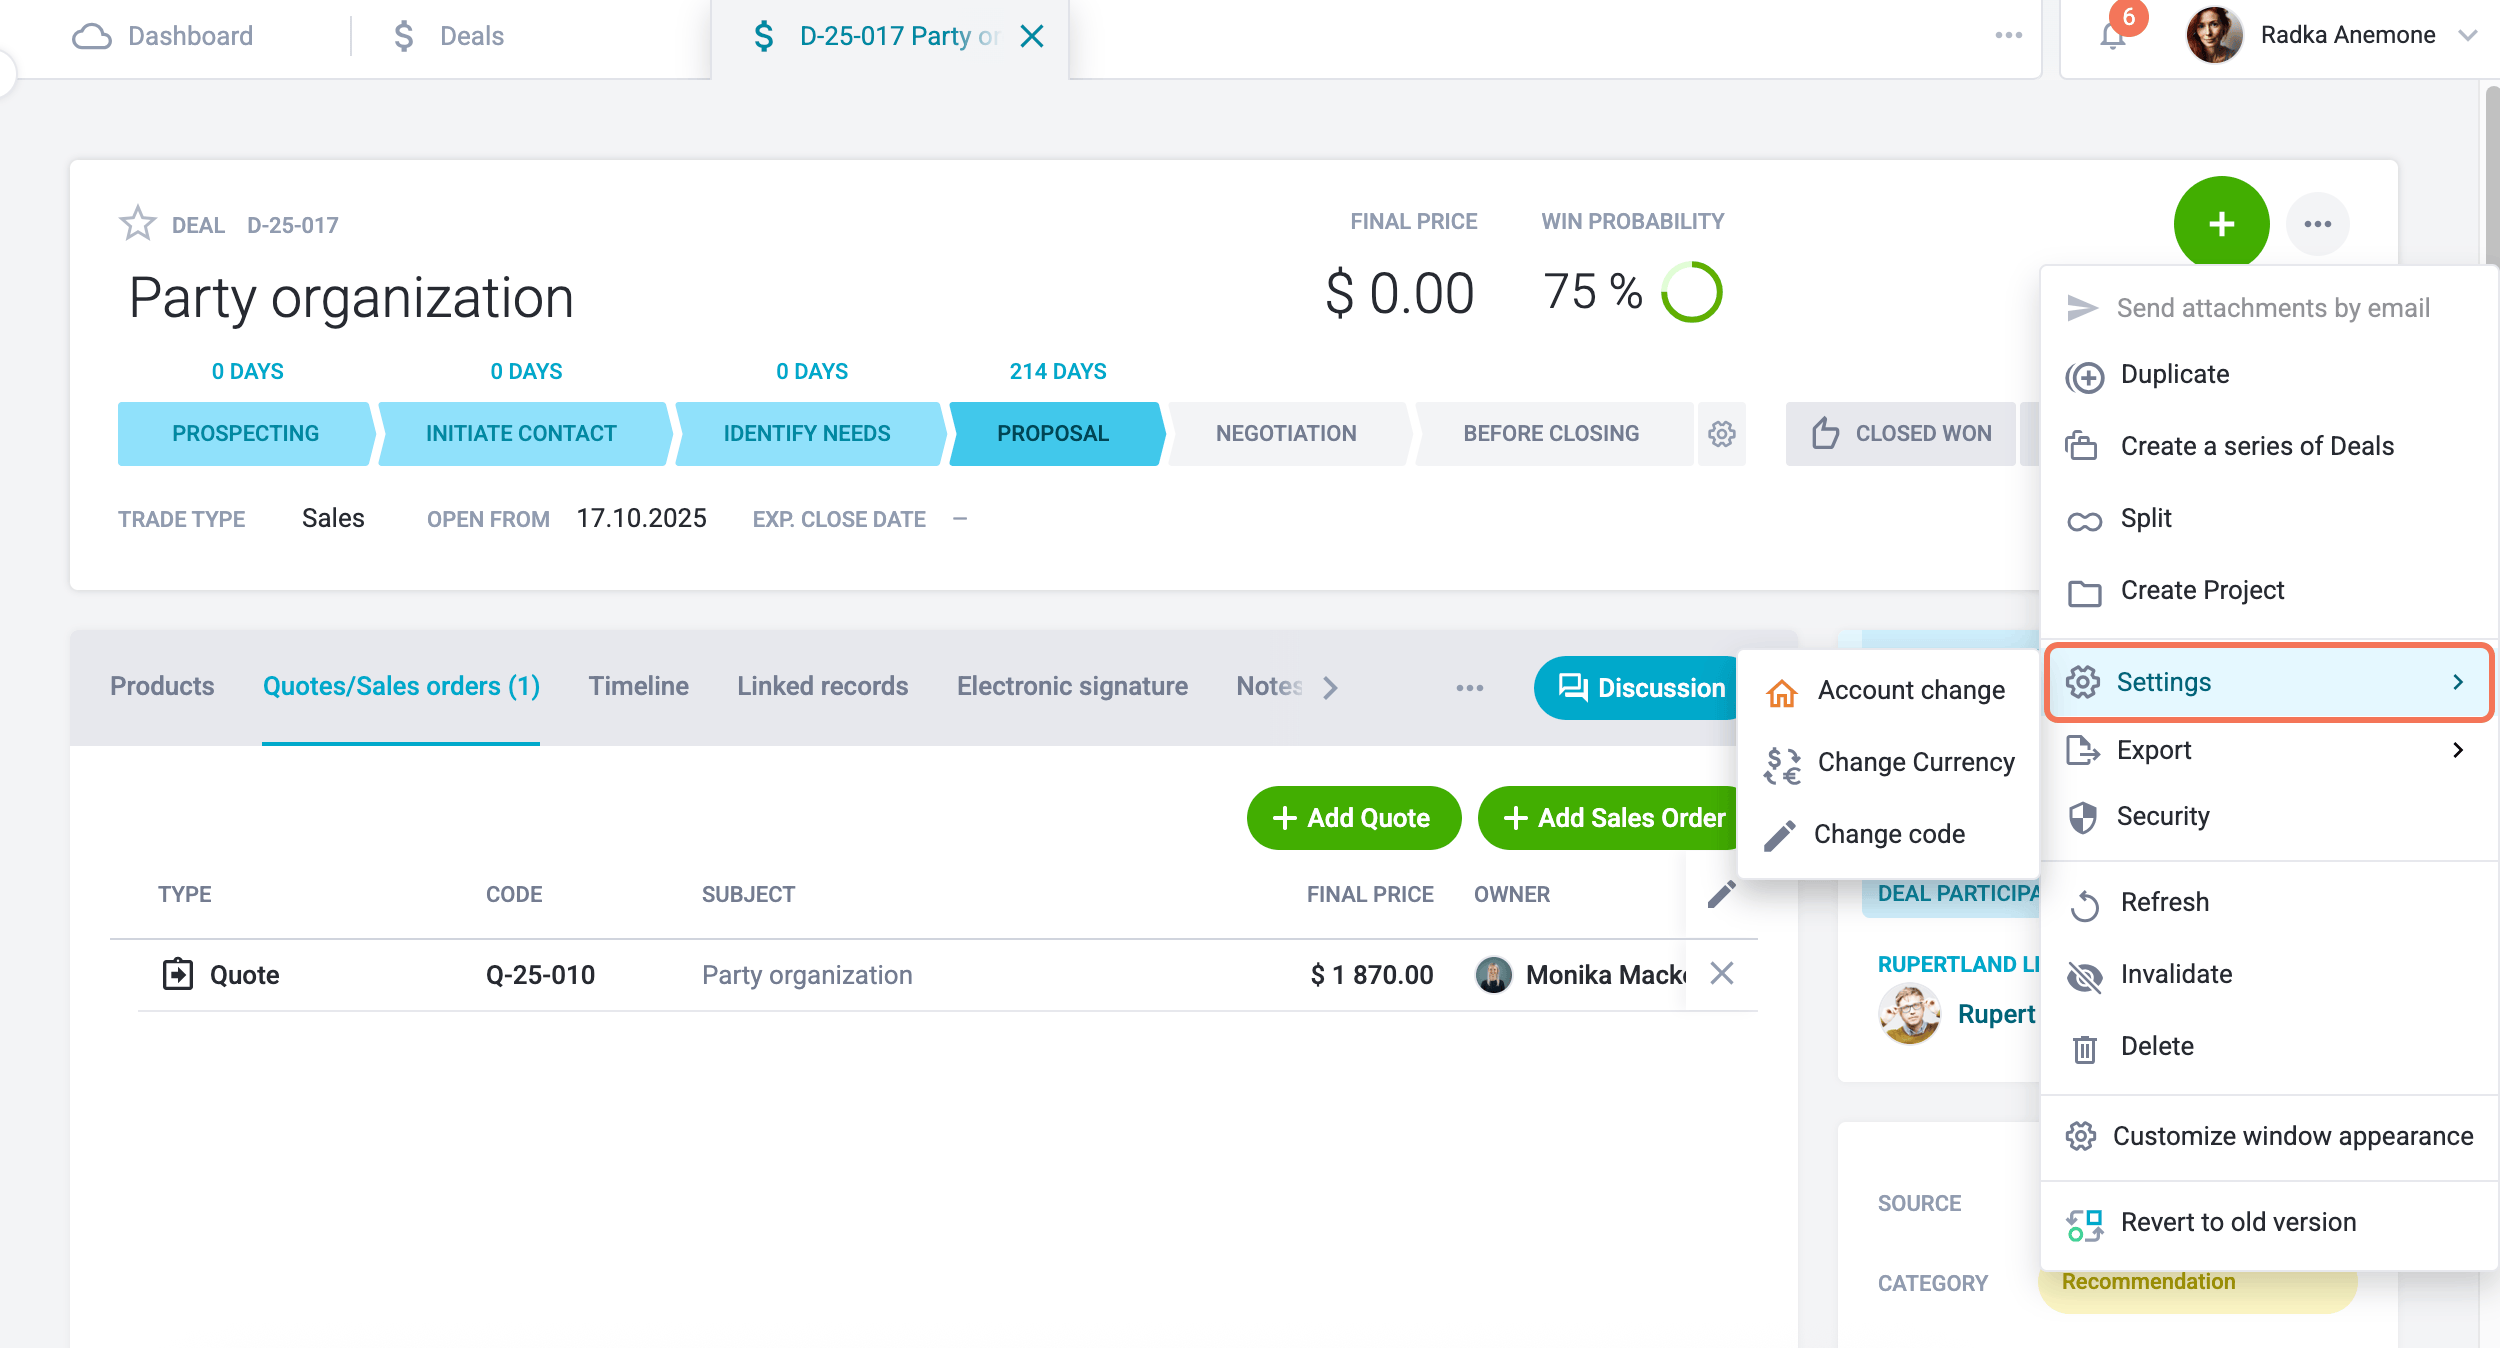Expand the Export submenu arrow
The width and height of the screenshot is (2500, 1348).
(x=2458, y=750)
